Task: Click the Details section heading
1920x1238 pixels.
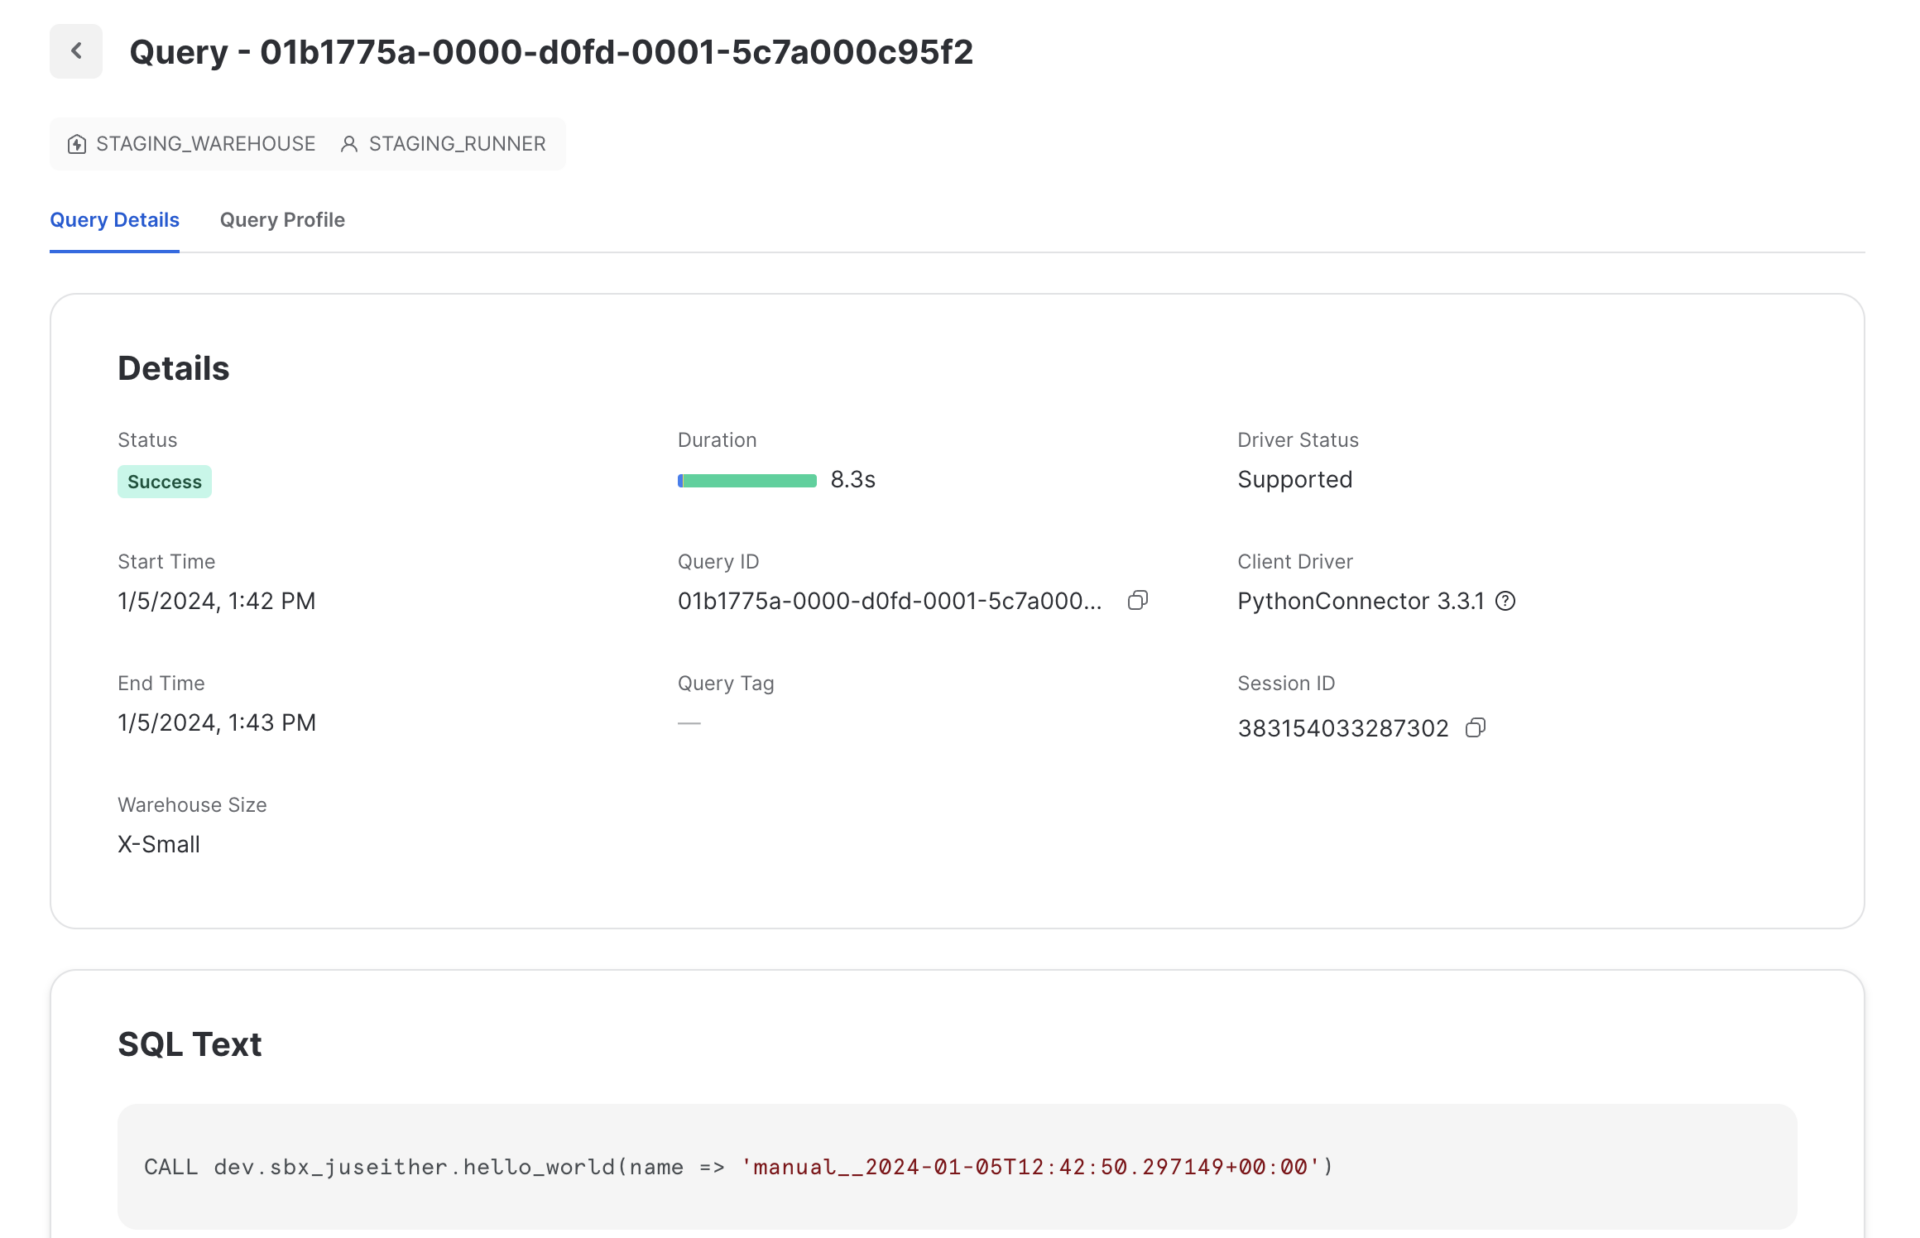Action: 174,368
